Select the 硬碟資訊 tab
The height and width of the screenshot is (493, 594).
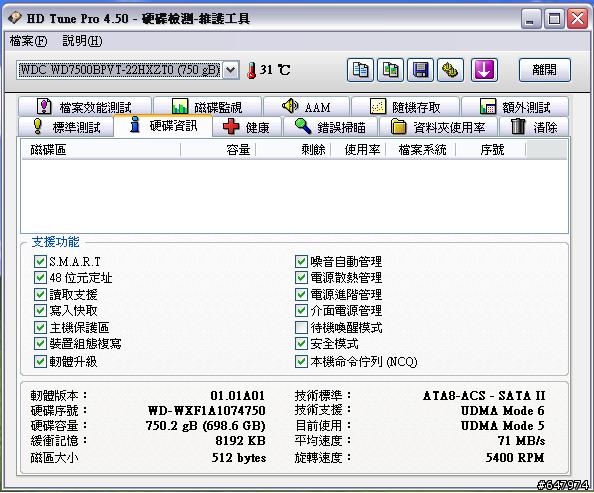pyautogui.click(x=163, y=125)
